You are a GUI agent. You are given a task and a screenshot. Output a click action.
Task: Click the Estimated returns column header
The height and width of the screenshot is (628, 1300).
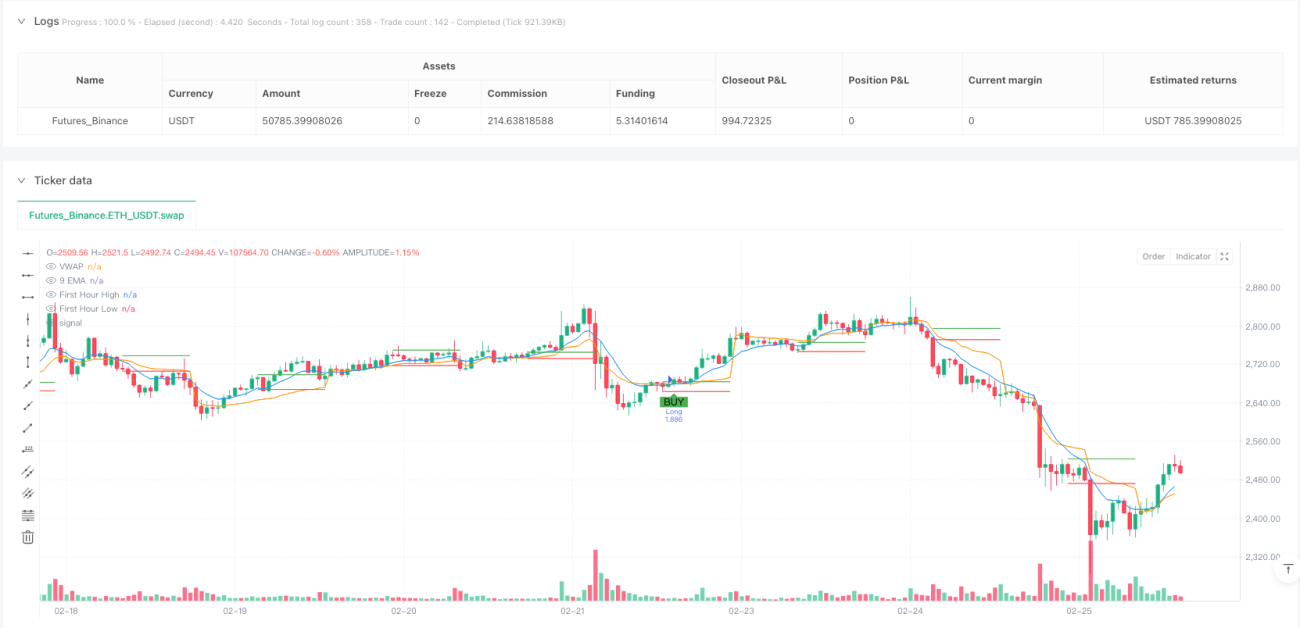click(1193, 80)
